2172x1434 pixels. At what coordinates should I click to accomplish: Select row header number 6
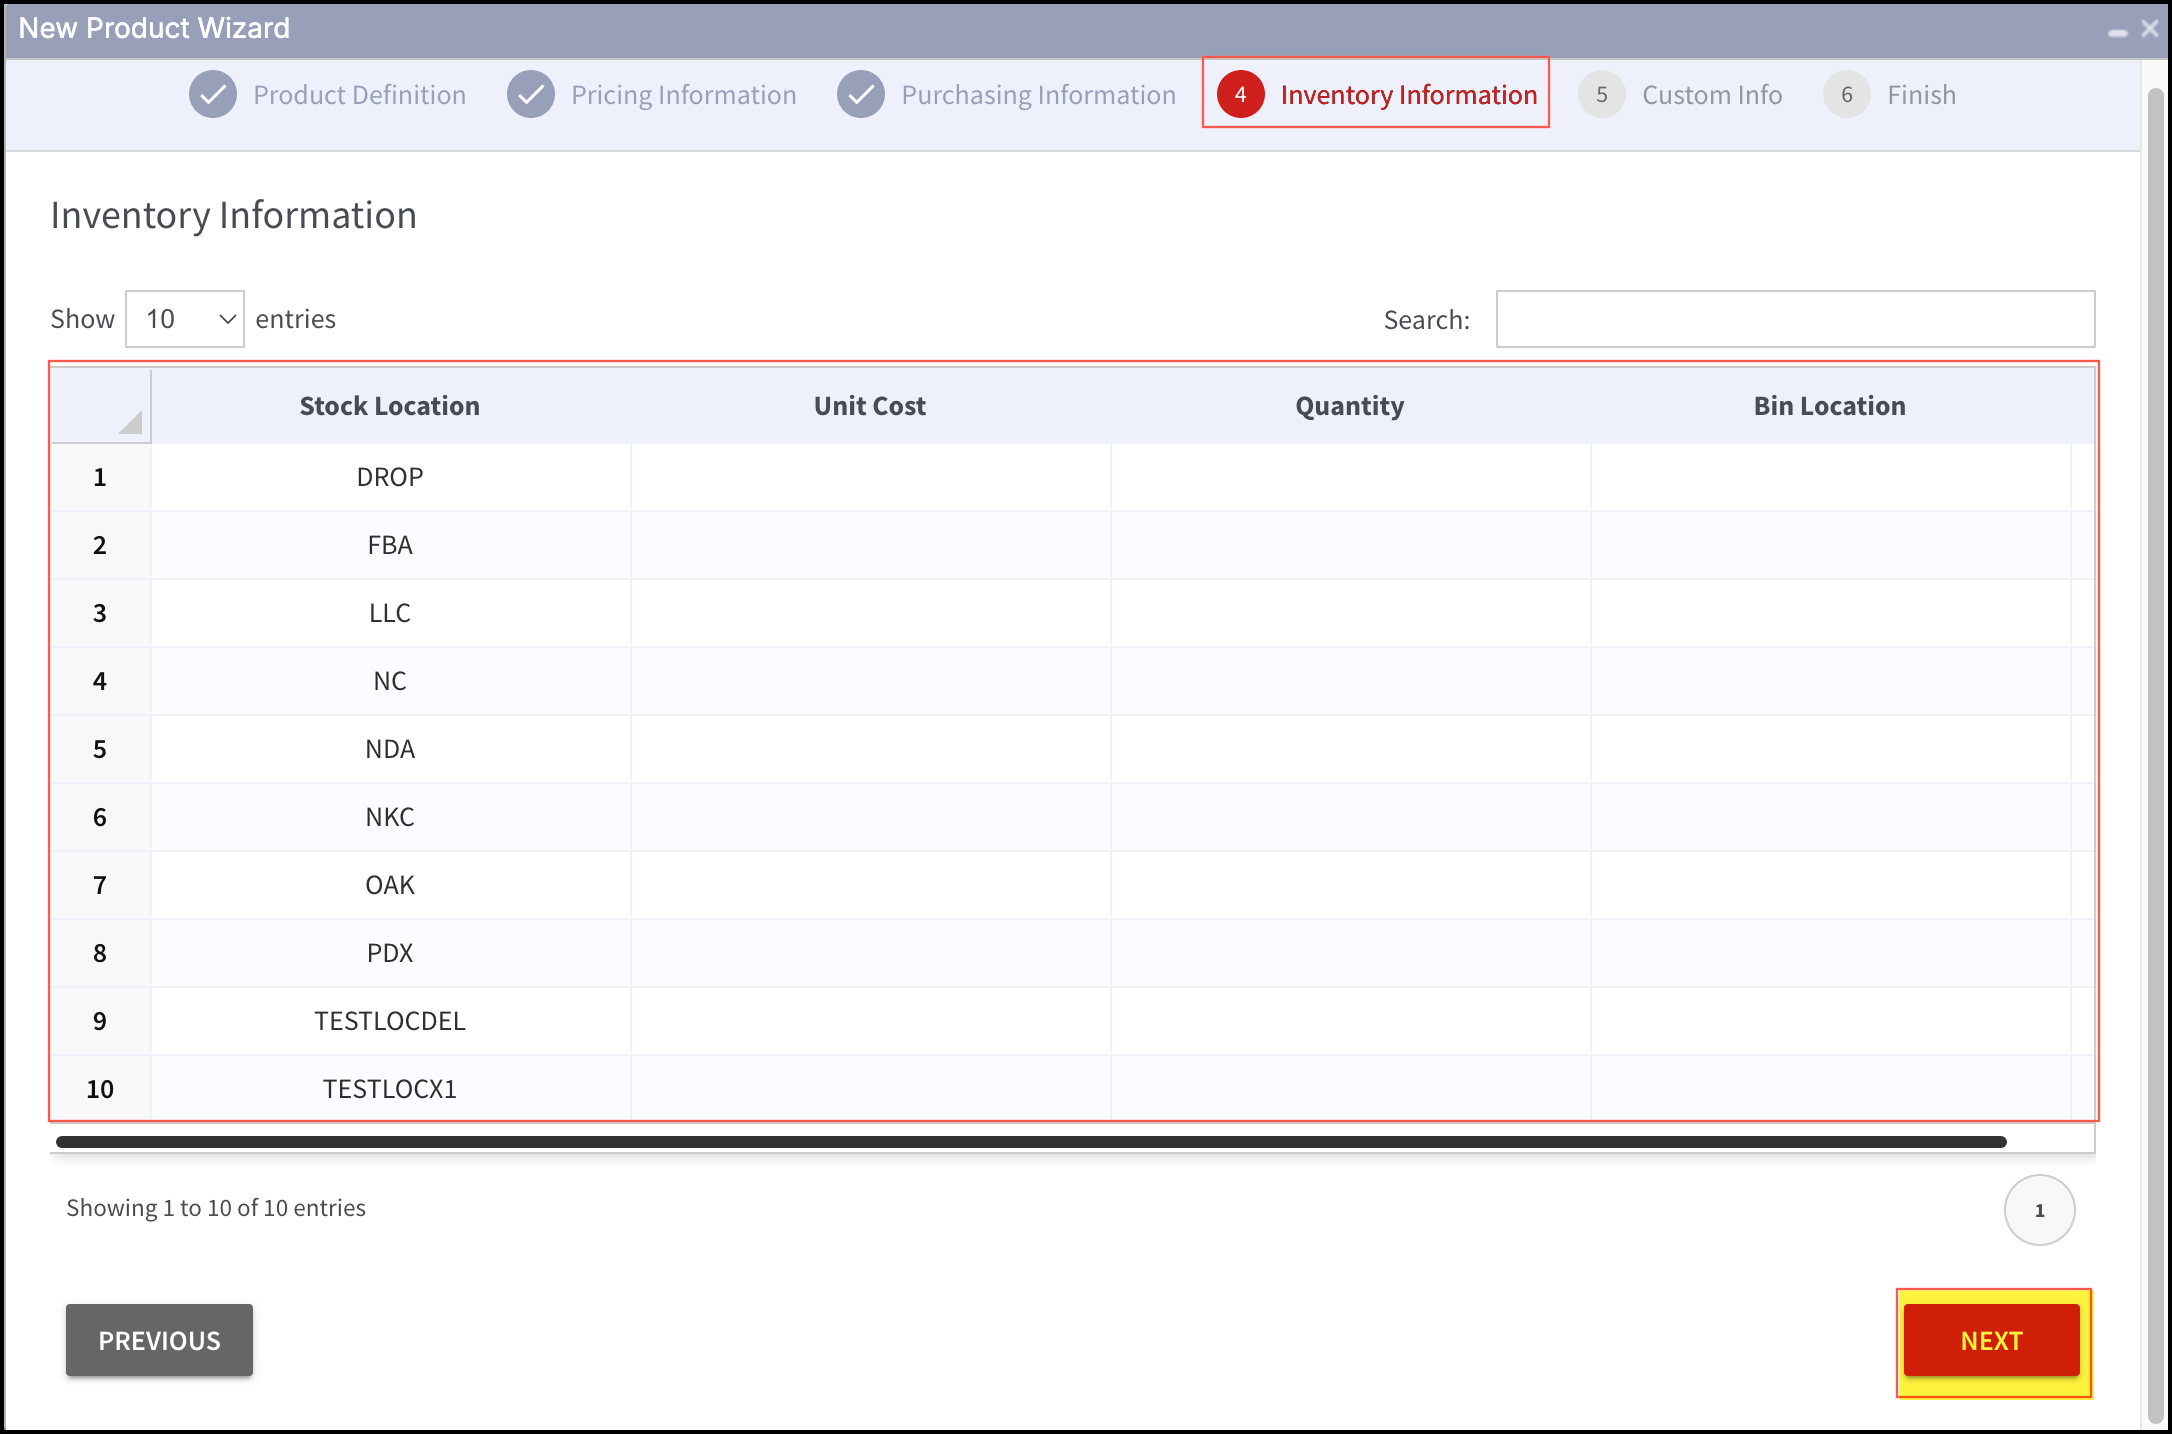click(101, 817)
